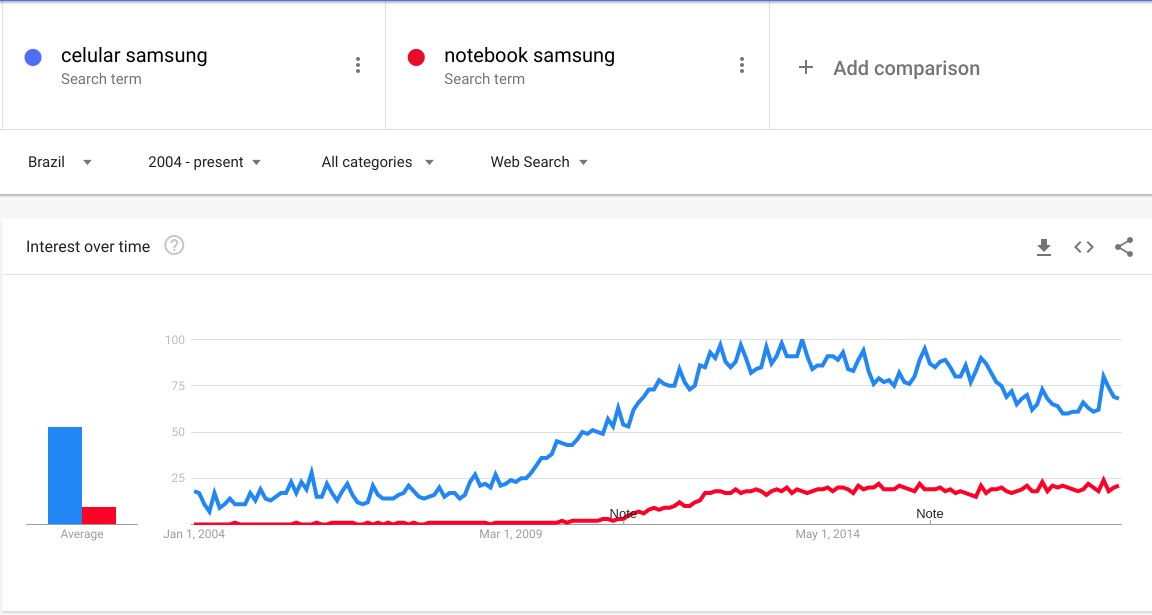Click the Note marker near 2016

929,514
